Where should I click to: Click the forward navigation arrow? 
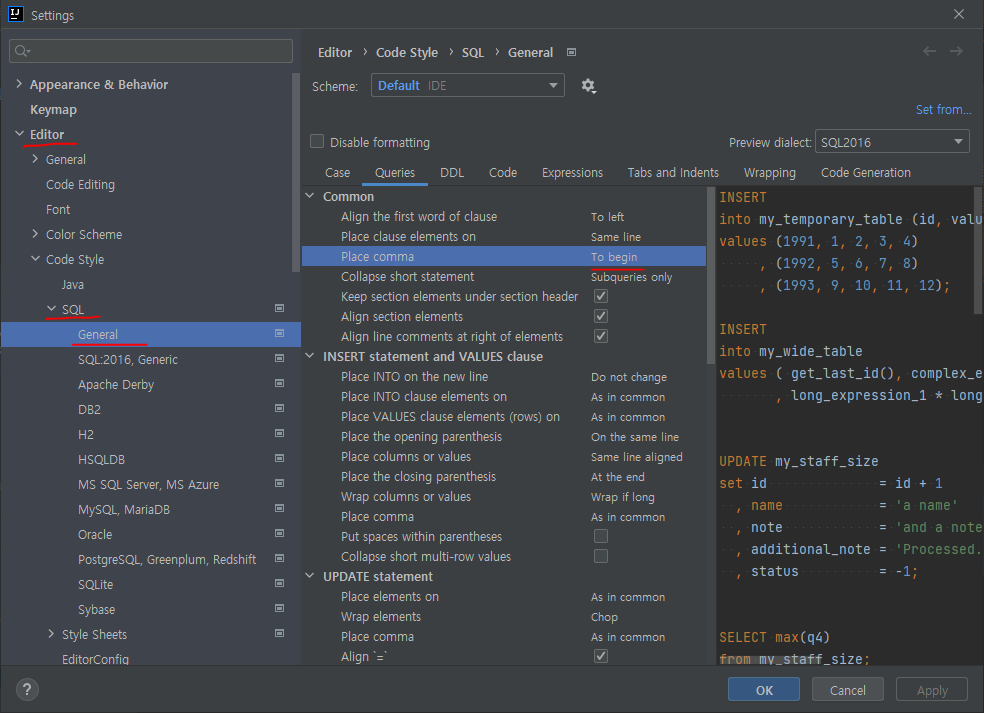coord(956,51)
